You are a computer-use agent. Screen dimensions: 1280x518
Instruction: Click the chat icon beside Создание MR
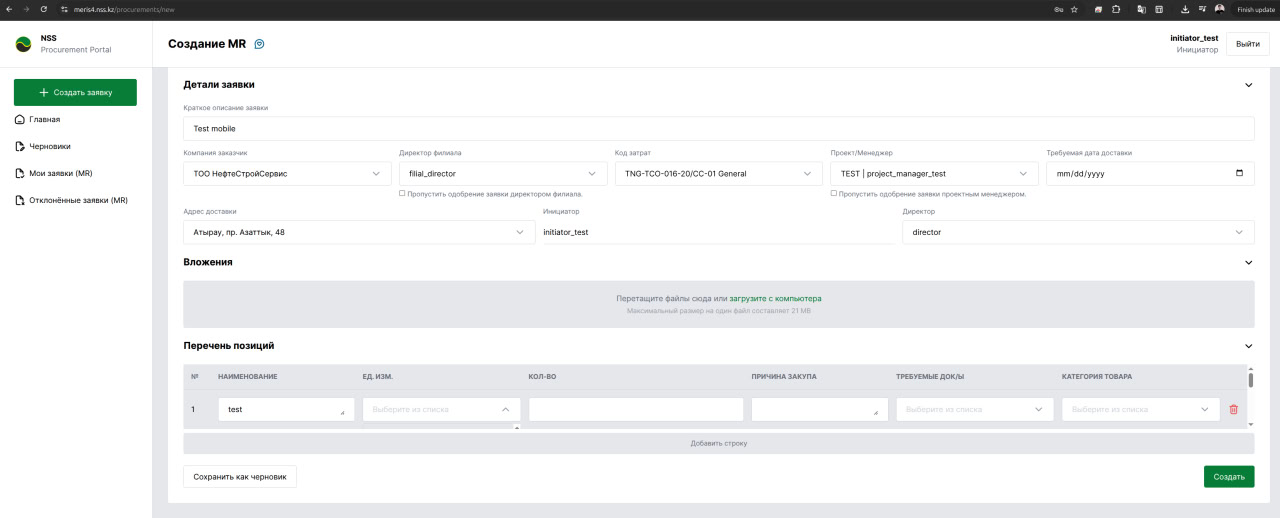(260, 44)
